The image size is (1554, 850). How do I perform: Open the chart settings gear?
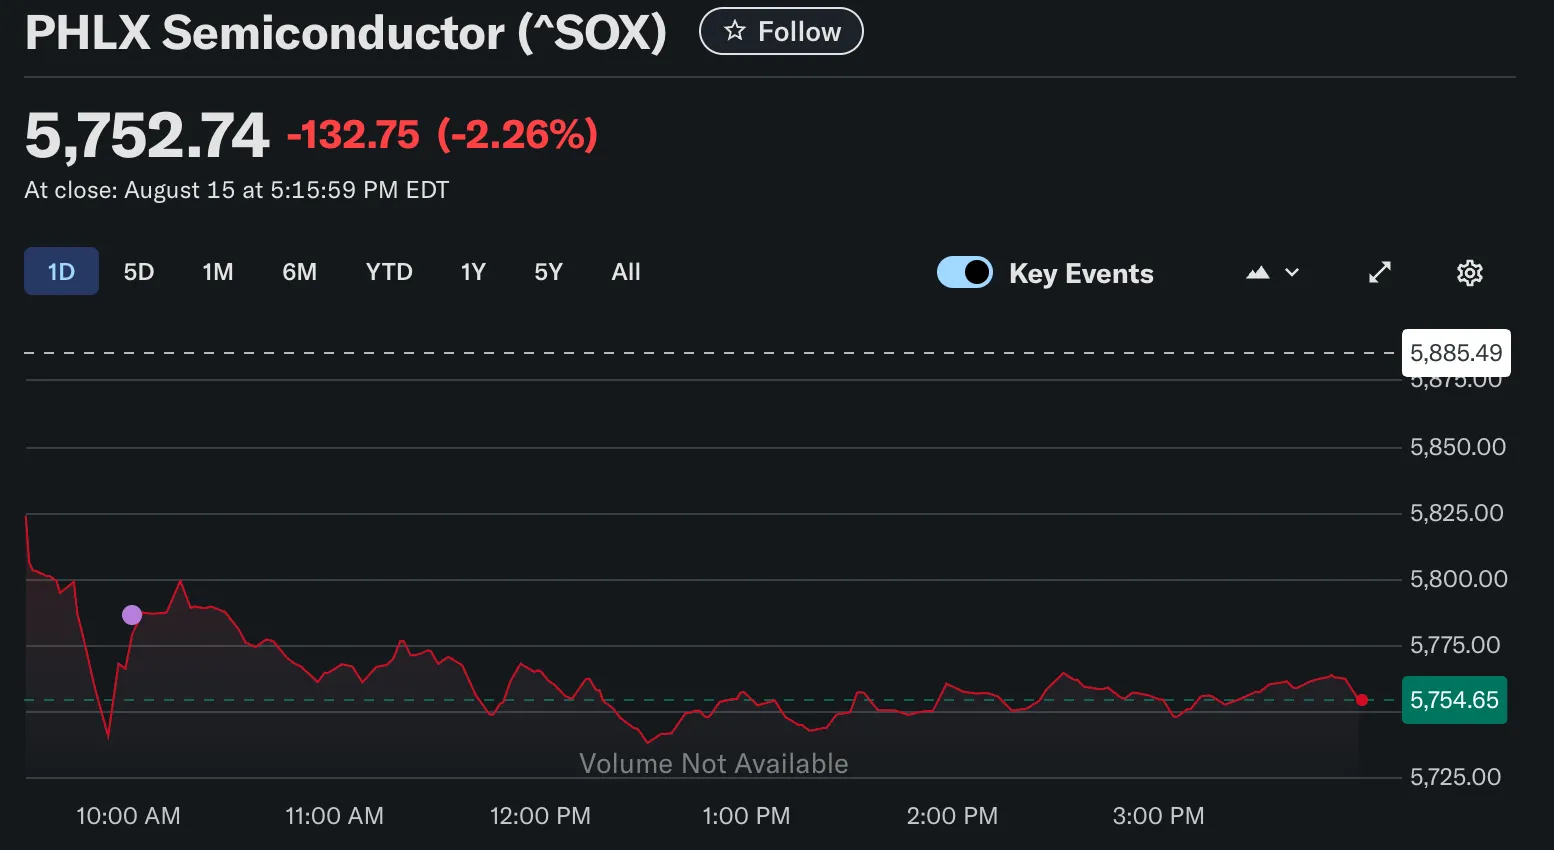pyautogui.click(x=1469, y=272)
